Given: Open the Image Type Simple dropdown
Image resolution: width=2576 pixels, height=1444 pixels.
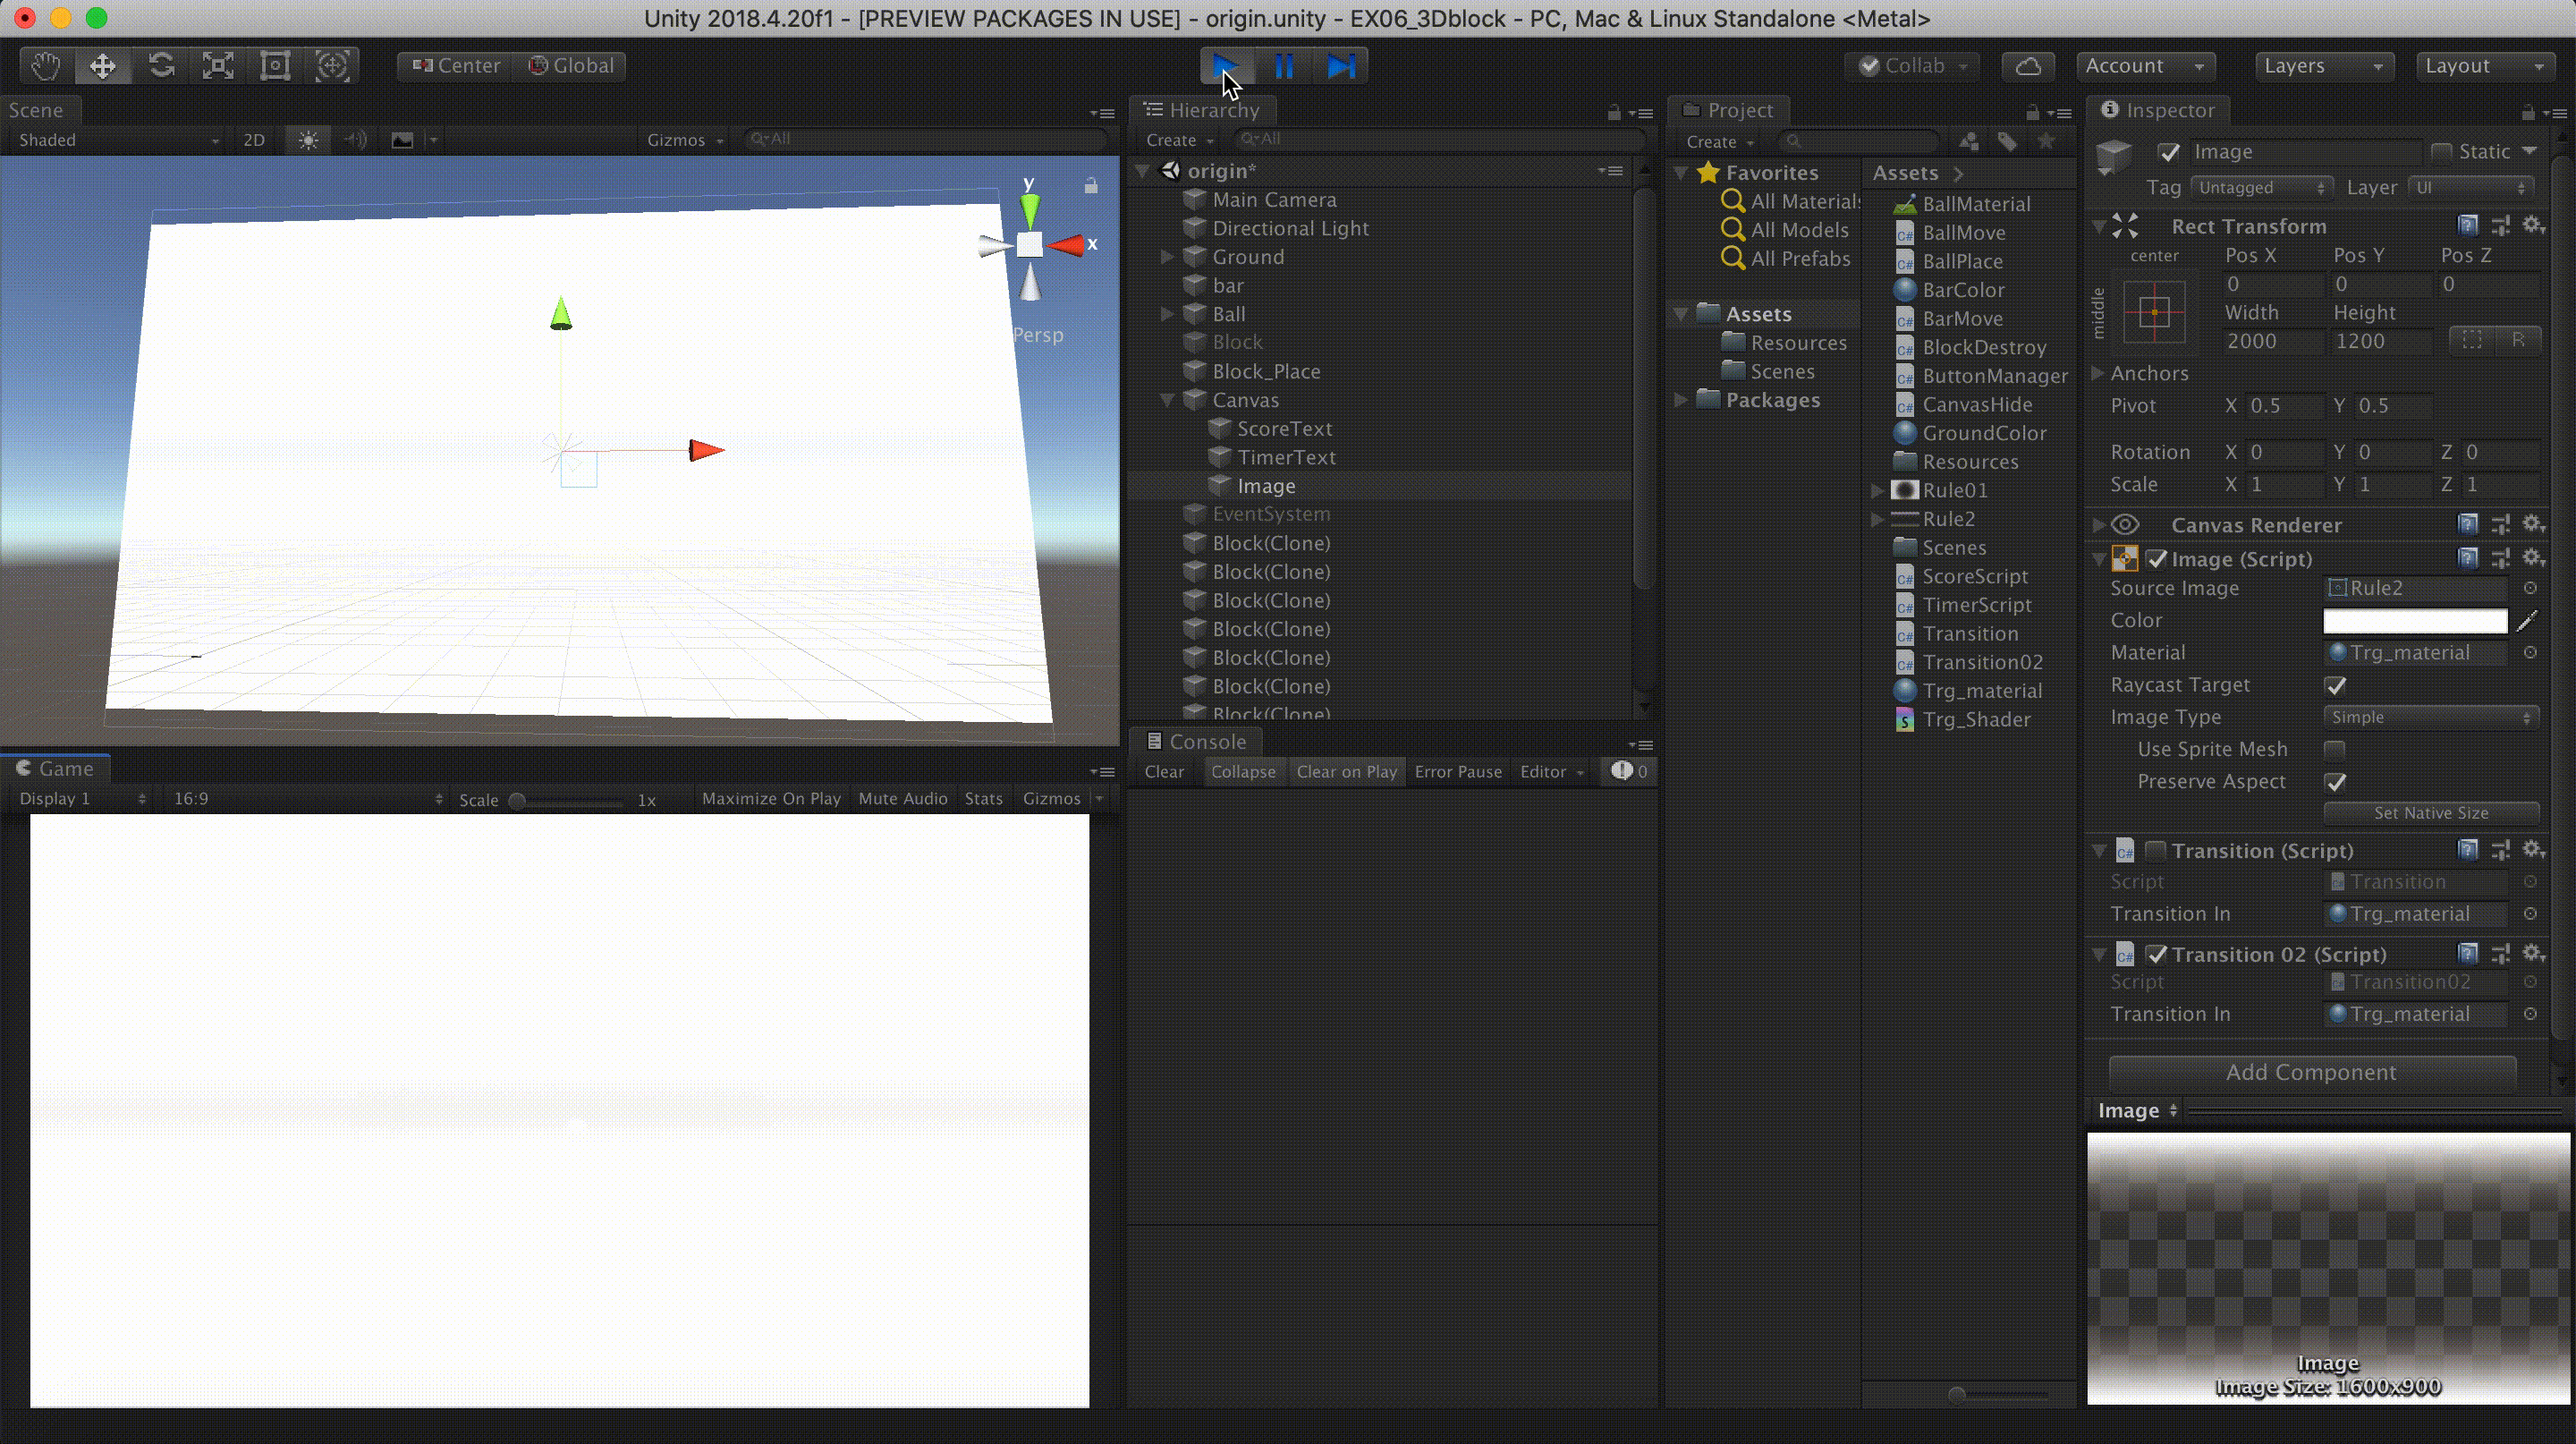Looking at the screenshot, I should [2431, 717].
